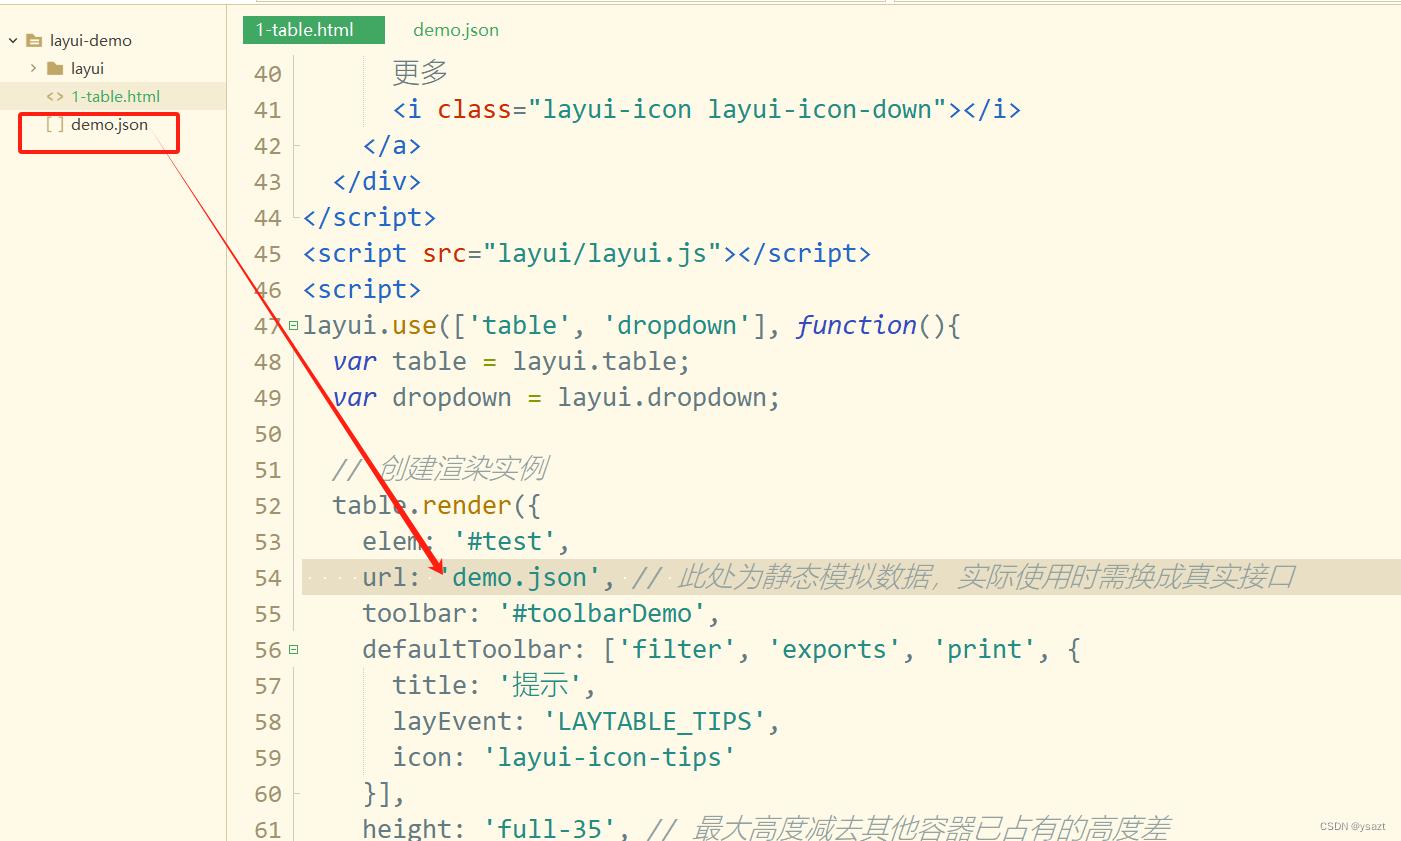Click the closing </div> tag on line 43
The image size is (1401, 841).
point(377,181)
